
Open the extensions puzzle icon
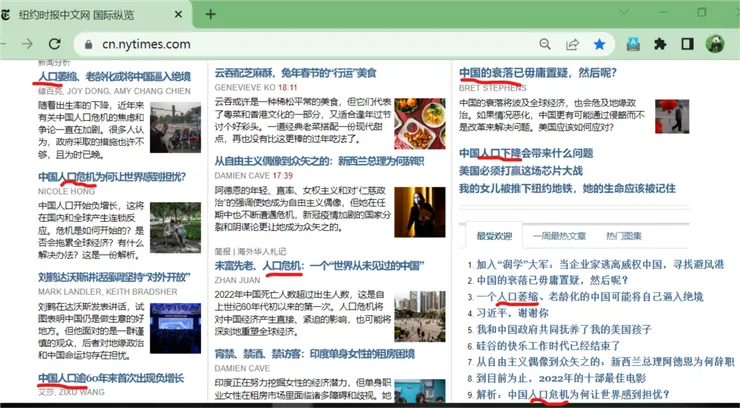(660, 44)
